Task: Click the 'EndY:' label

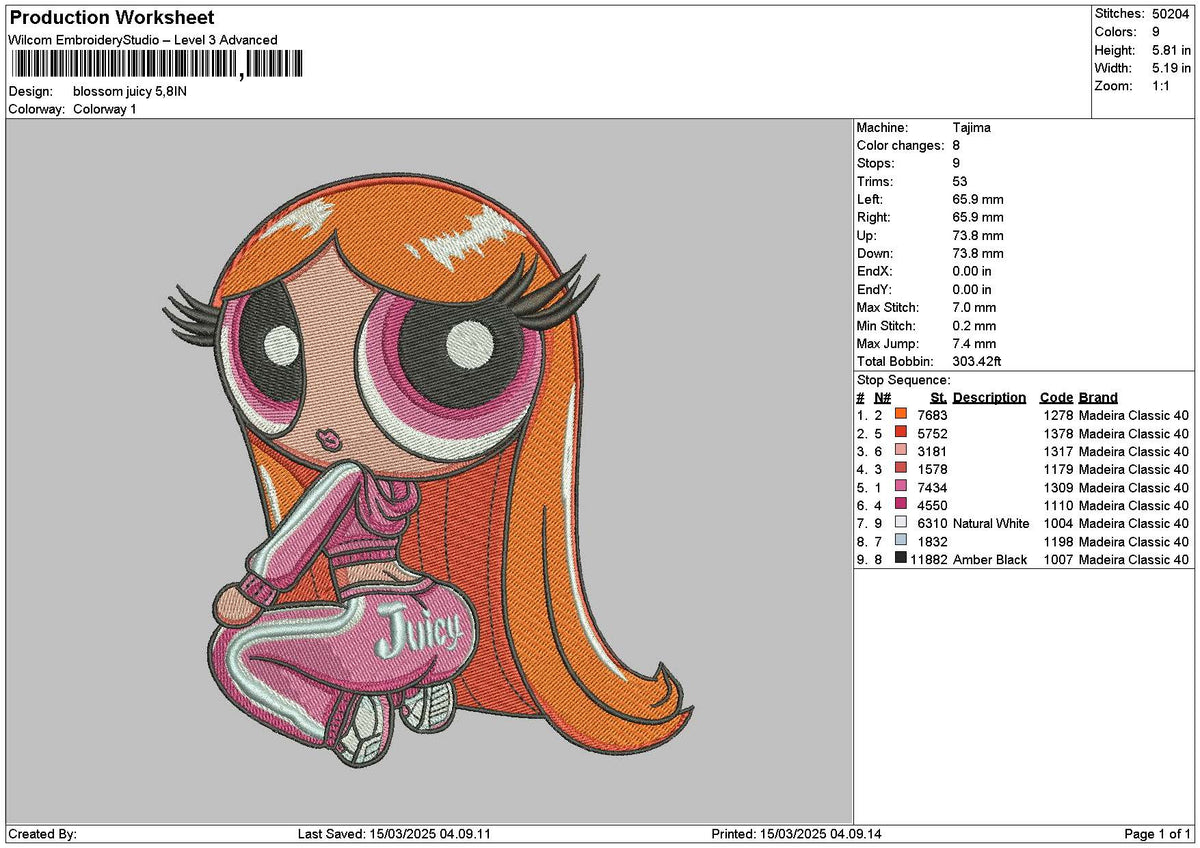Action: click(875, 290)
